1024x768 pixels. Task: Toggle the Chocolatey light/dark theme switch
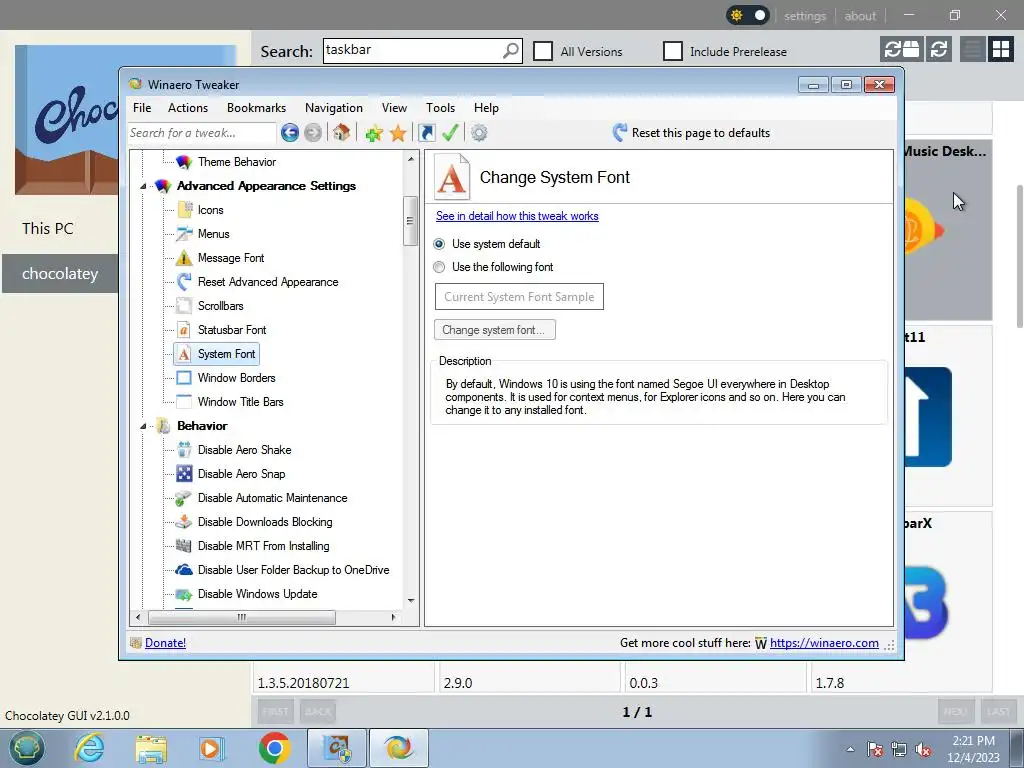coord(748,15)
